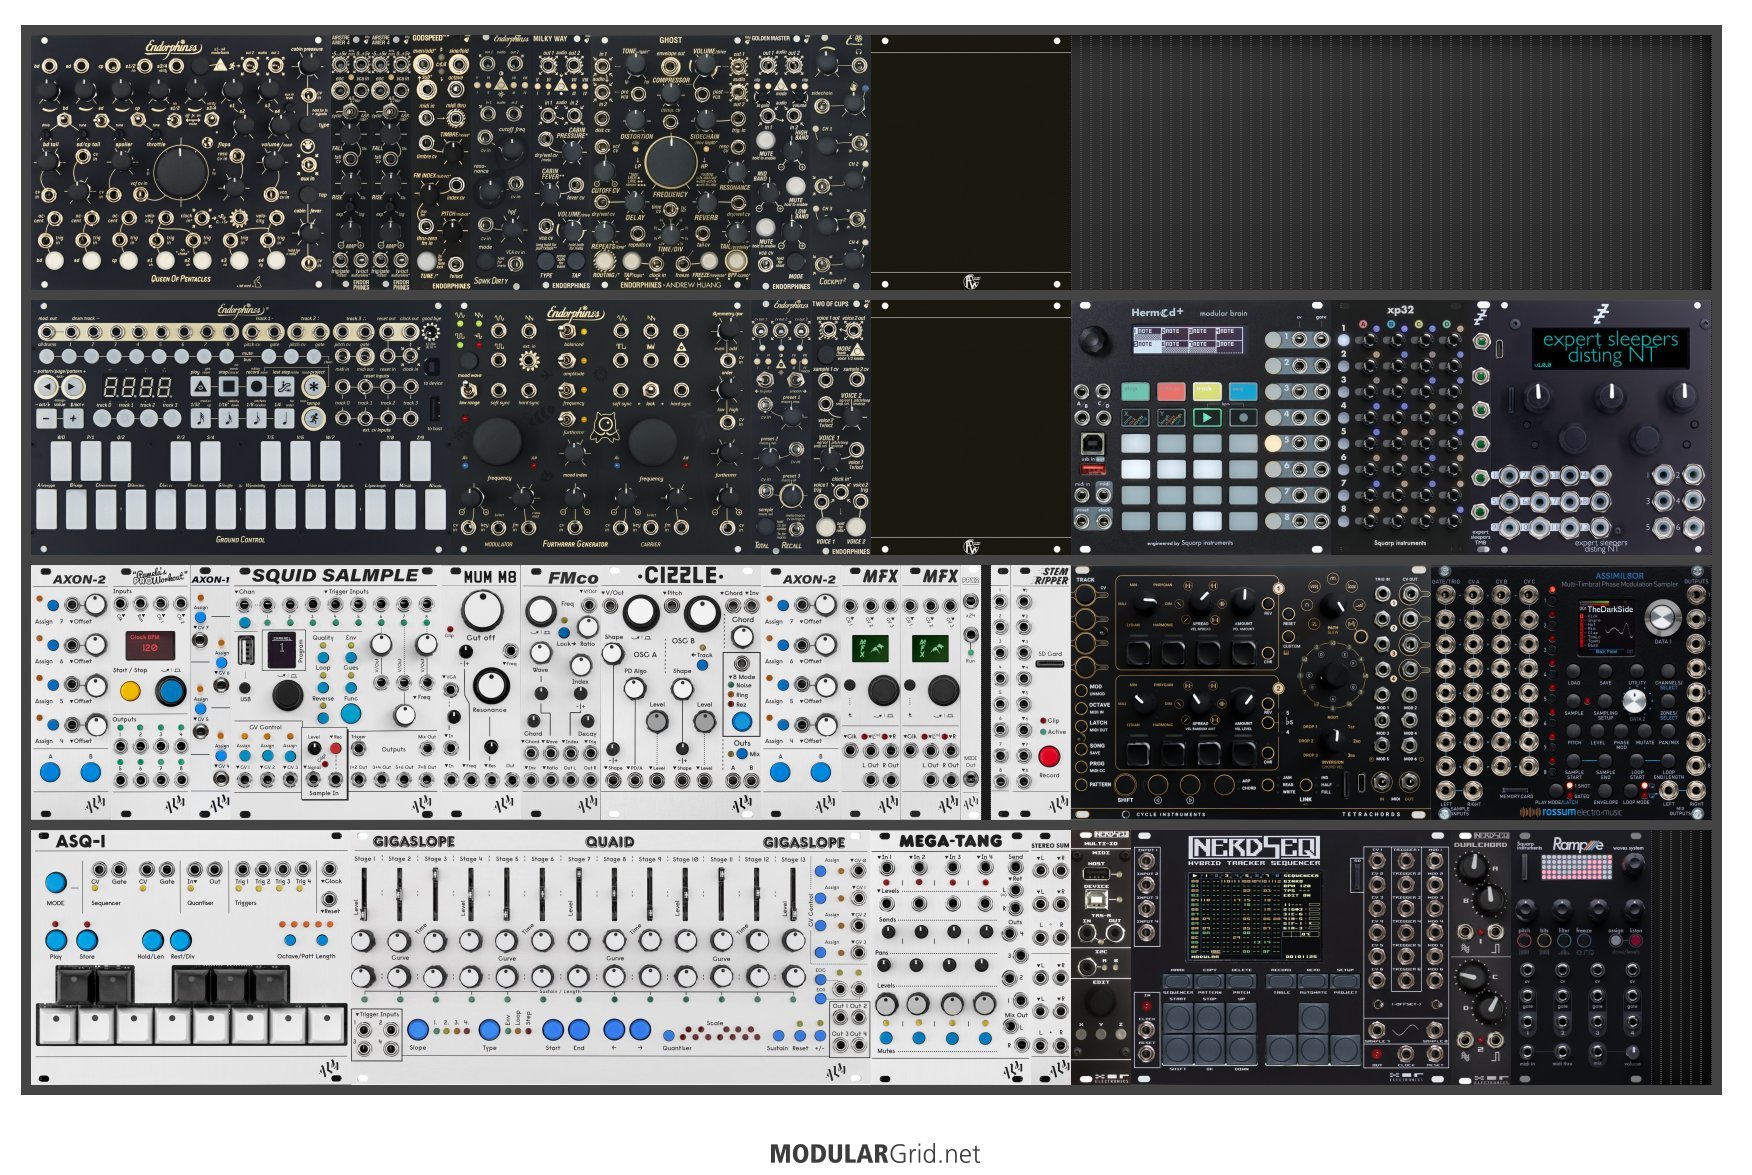Click the Stage 13 Level slider on Quaid
1752x1175 pixels.
[x=794, y=896]
